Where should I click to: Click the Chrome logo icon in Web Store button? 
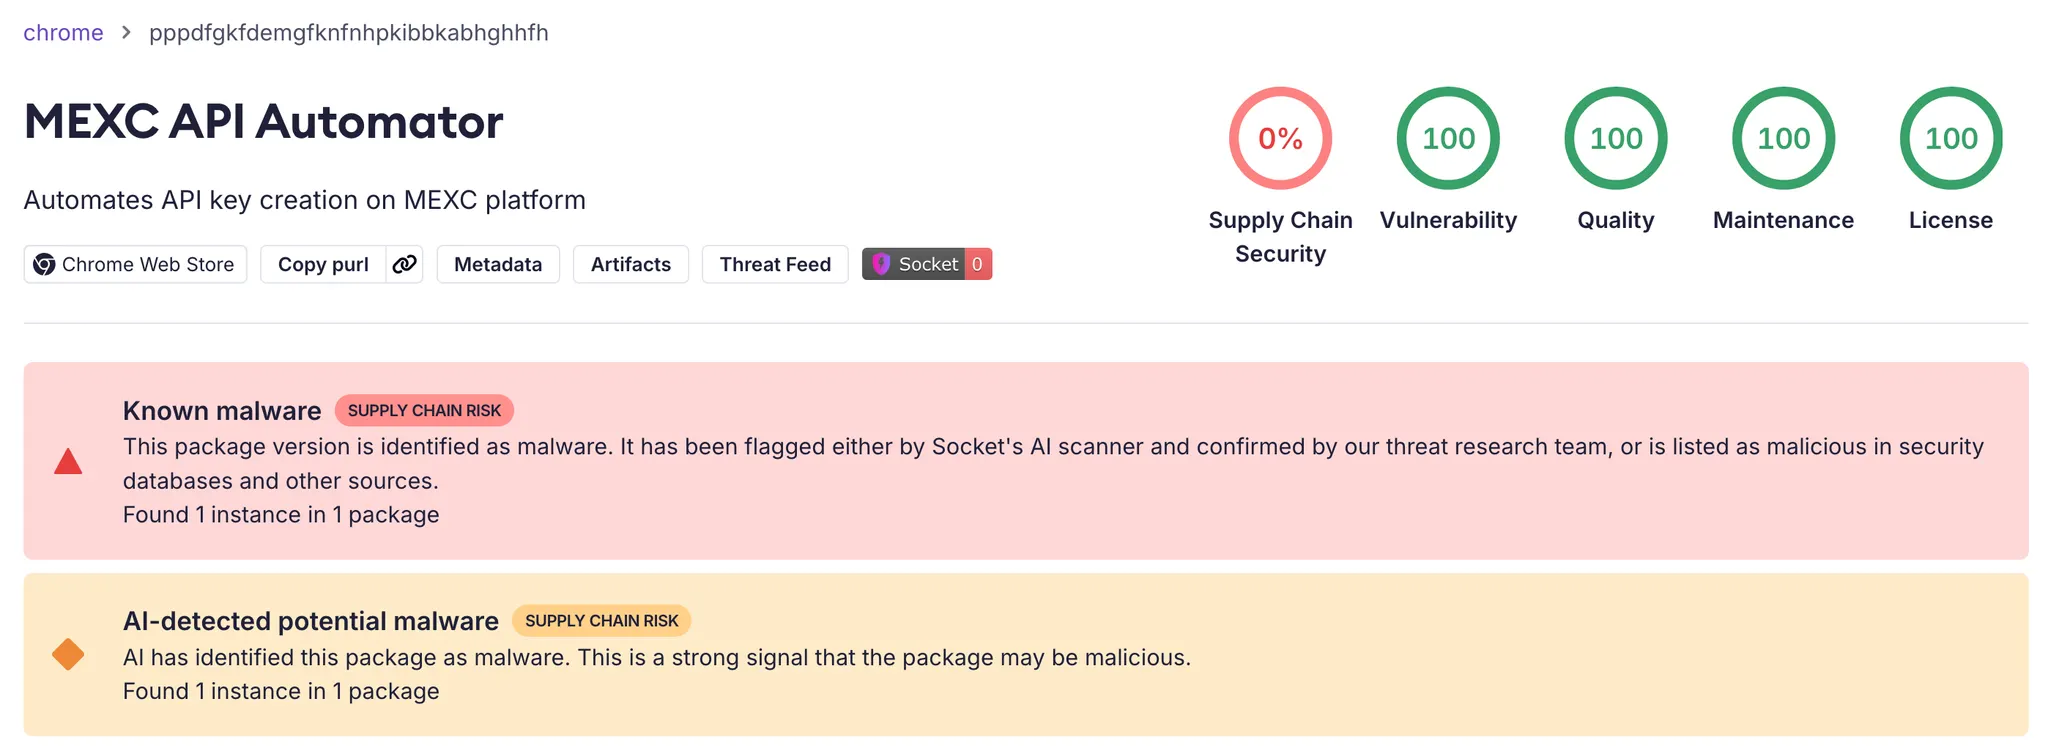(x=44, y=264)
